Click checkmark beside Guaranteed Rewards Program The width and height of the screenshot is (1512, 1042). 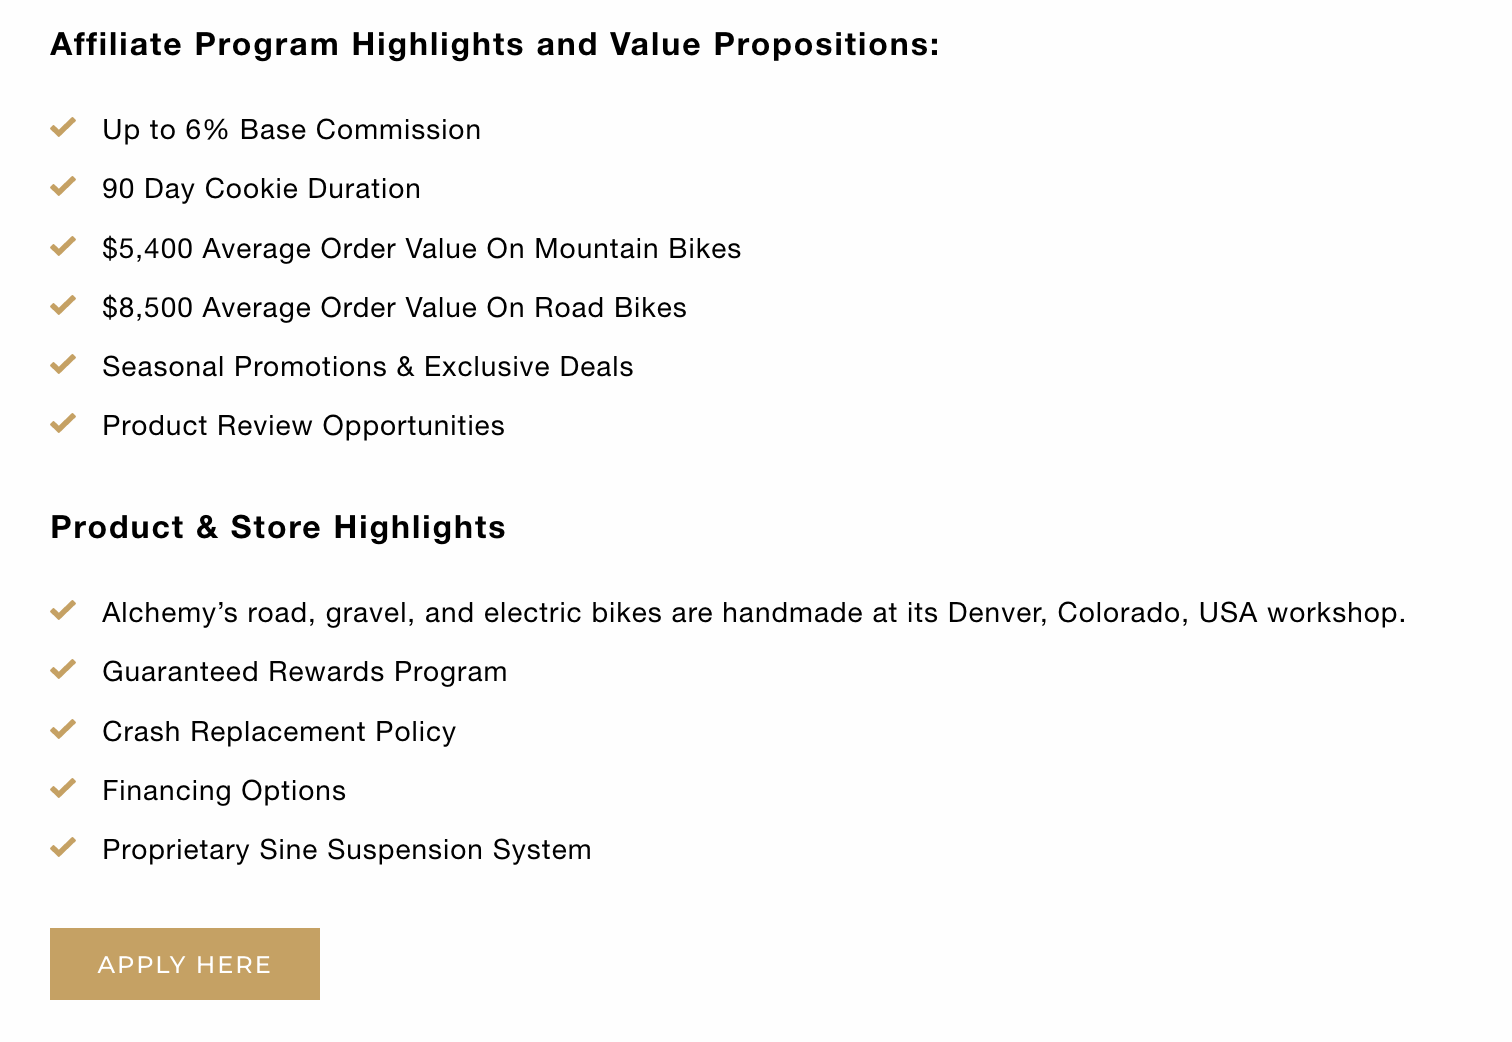pos(63,669)
